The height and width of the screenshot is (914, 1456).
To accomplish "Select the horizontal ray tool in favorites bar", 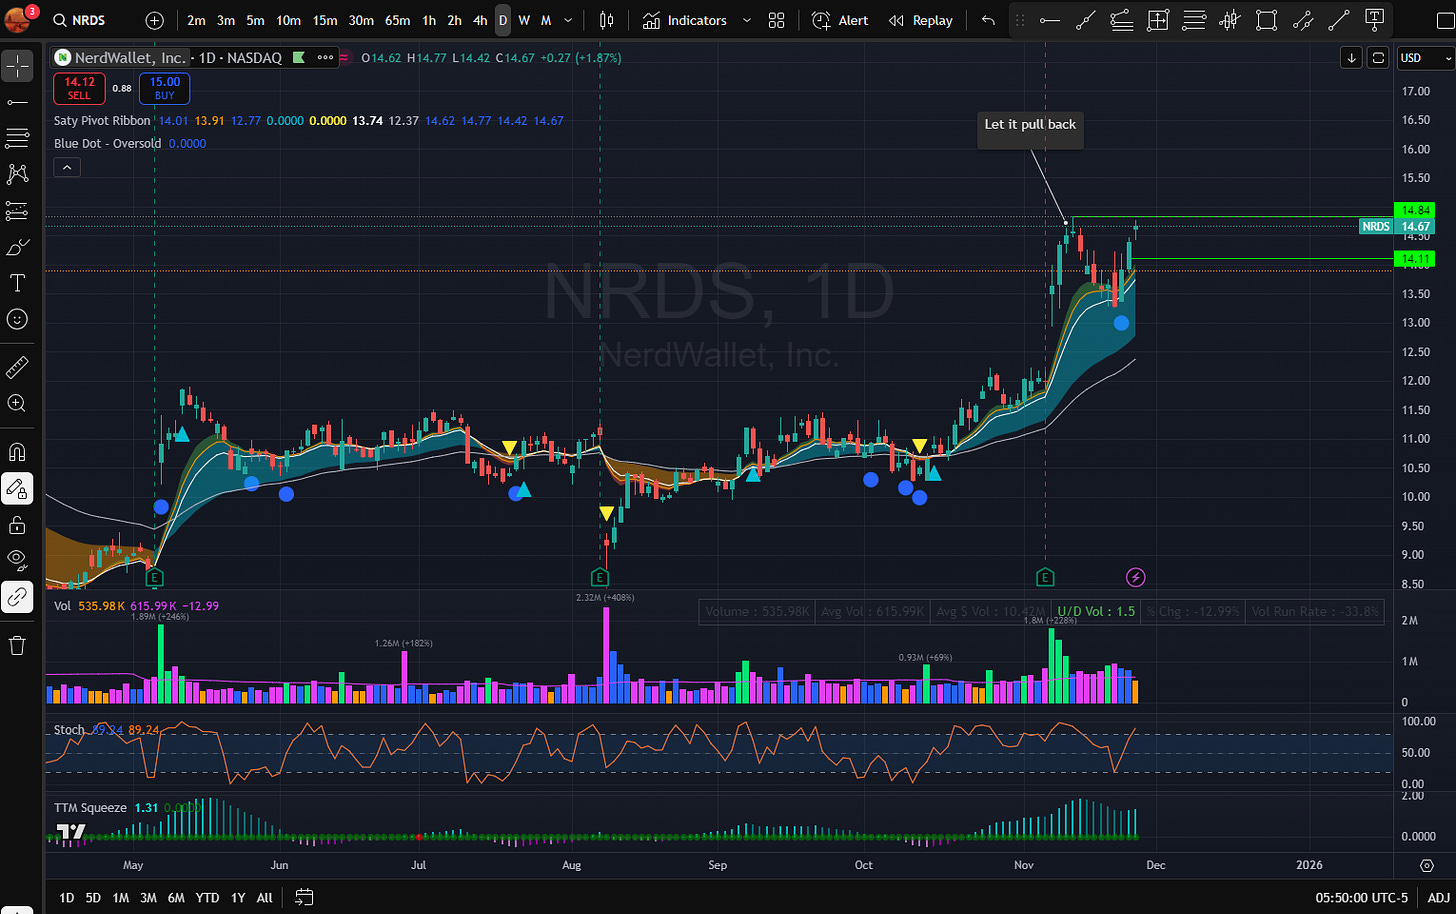I will point(1049,20).
